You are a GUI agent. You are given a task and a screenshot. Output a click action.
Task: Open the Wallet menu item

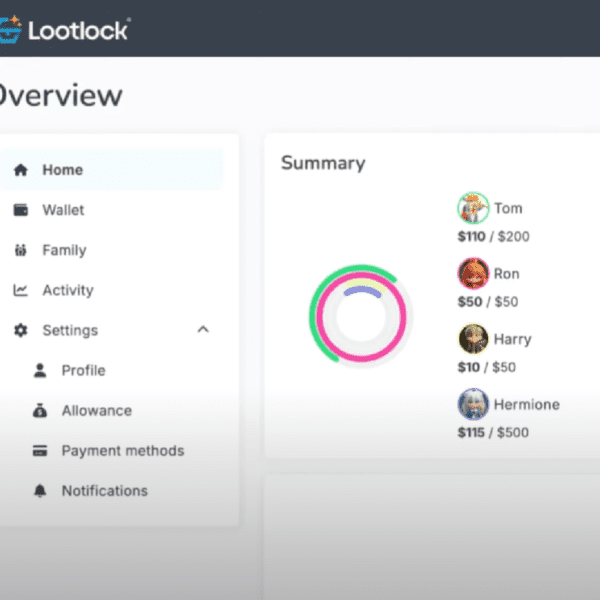point(63,210)
